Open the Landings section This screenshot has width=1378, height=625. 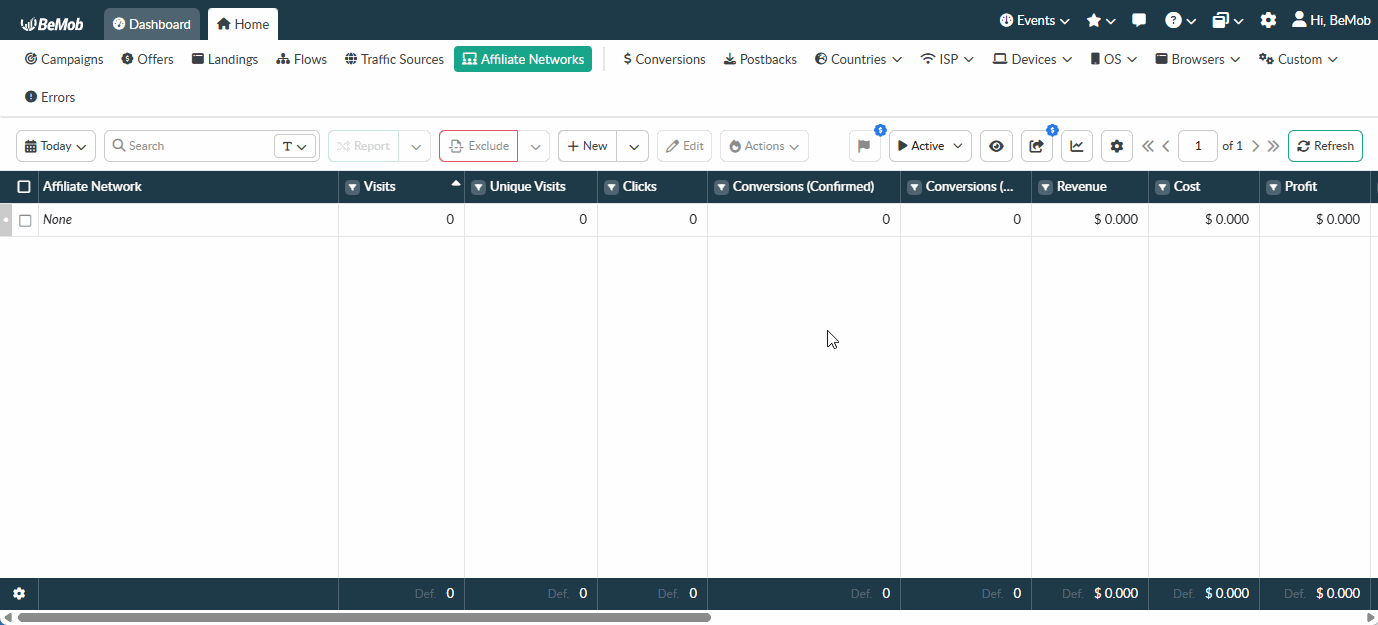coord(225,59)
